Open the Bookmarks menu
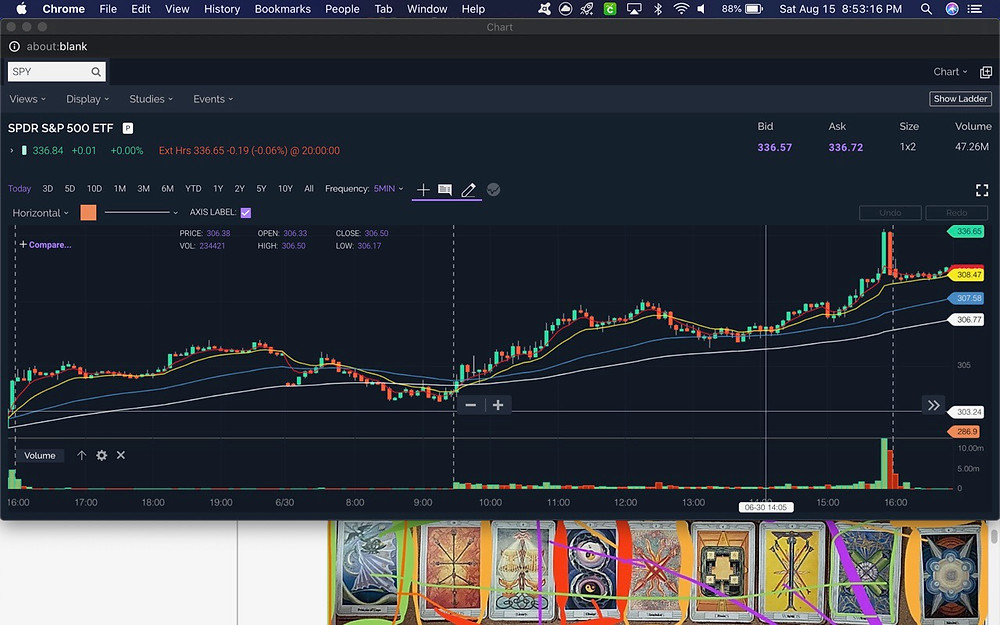This screenshot has width=1000, height=625. click(x=283, y=9)
